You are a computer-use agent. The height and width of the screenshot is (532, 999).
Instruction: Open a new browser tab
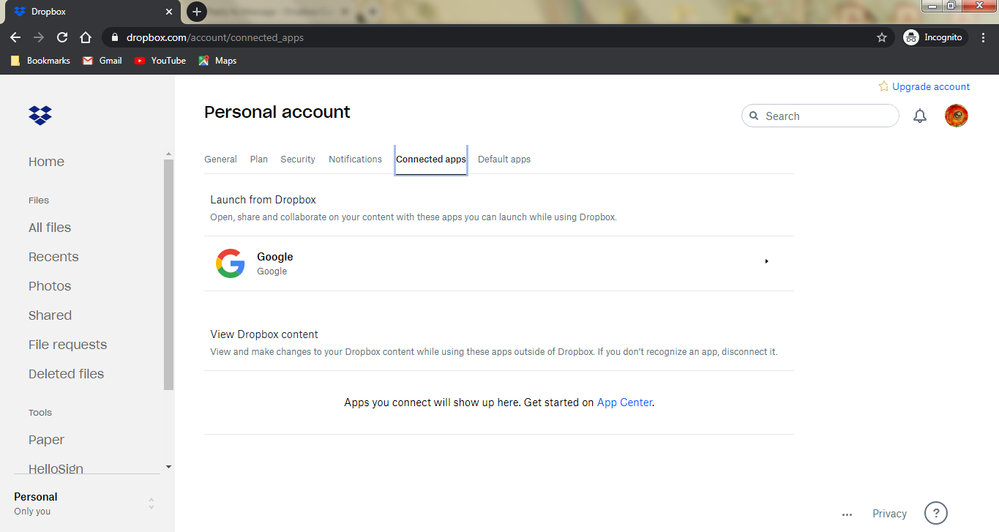coord(197,11)
